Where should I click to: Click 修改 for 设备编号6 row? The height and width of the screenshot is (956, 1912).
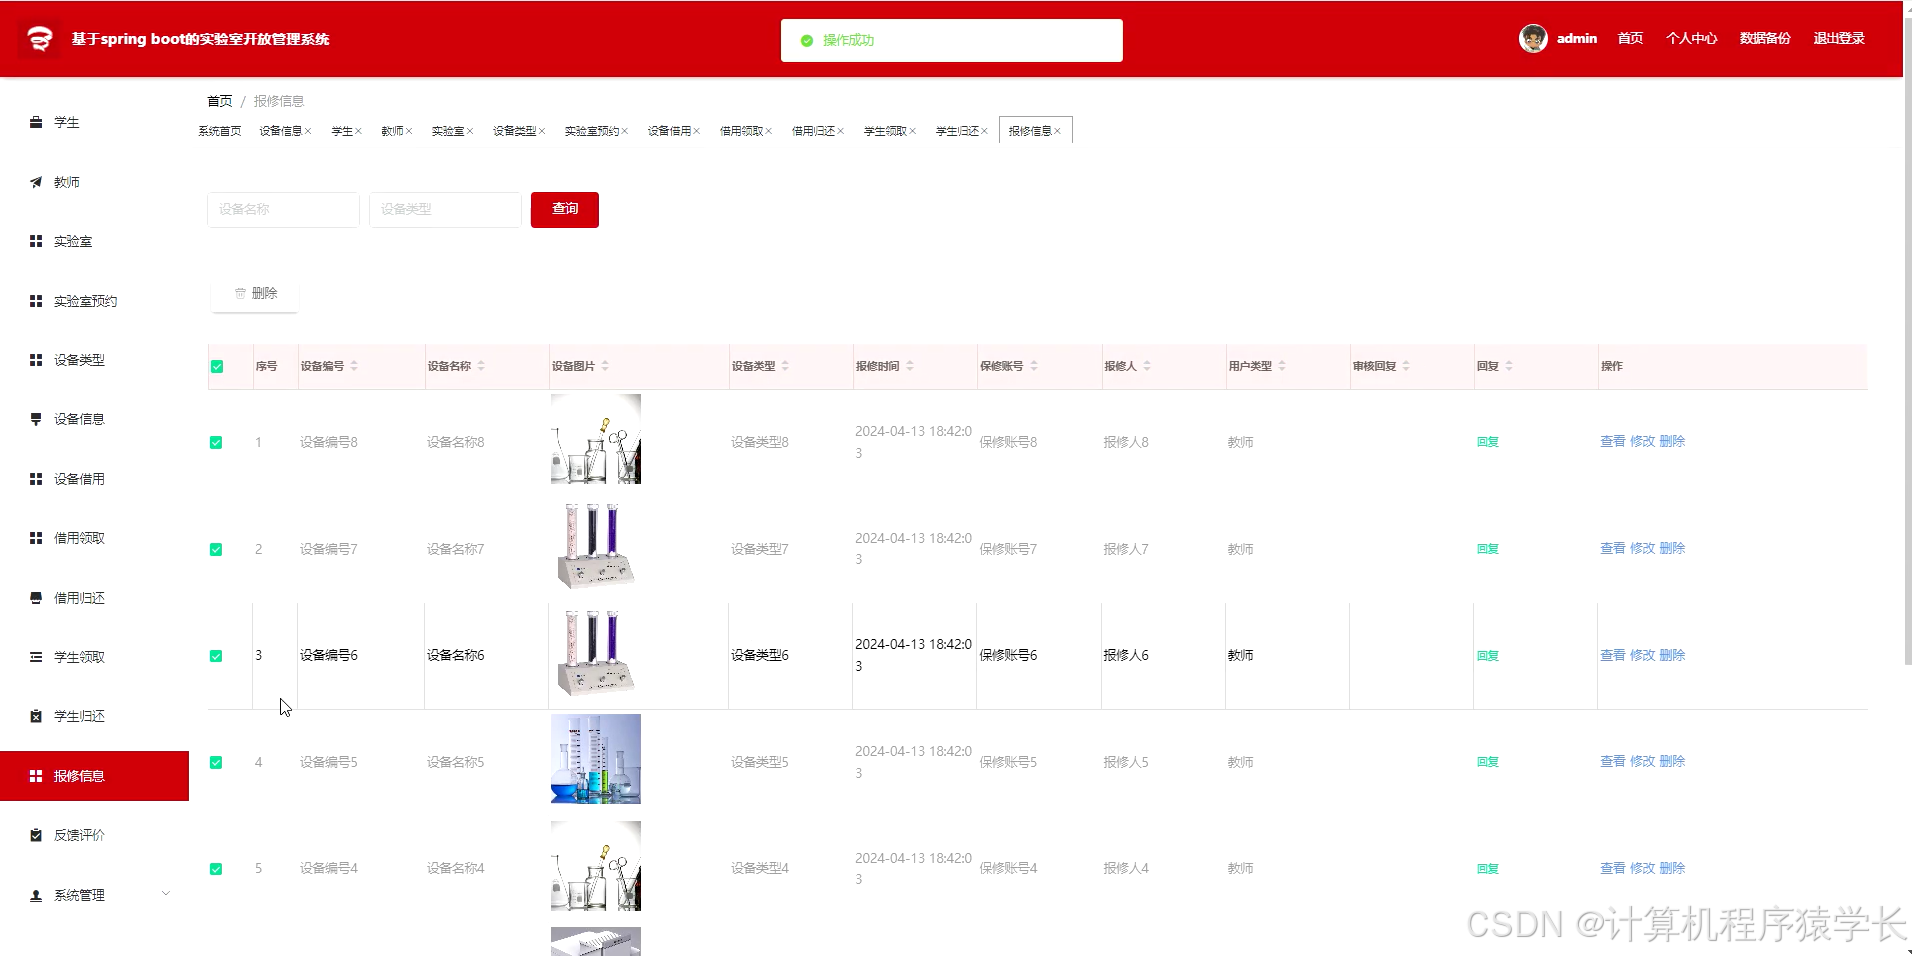(x=1642, y=655)
